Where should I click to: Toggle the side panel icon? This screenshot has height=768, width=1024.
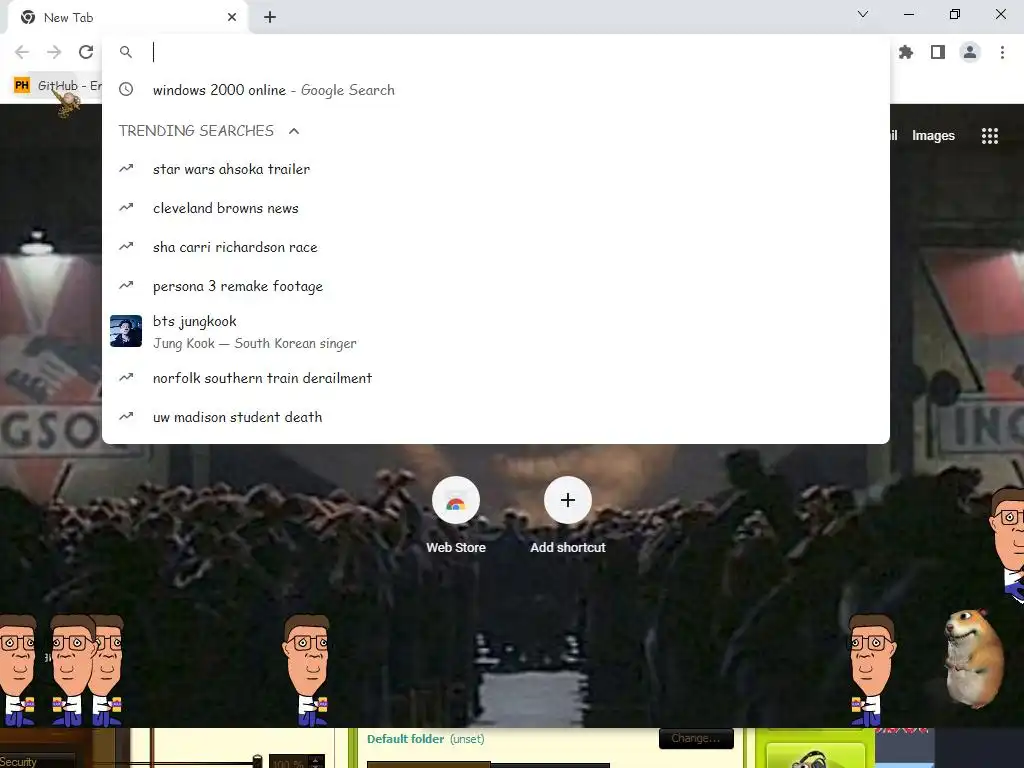tap(938, 52)
